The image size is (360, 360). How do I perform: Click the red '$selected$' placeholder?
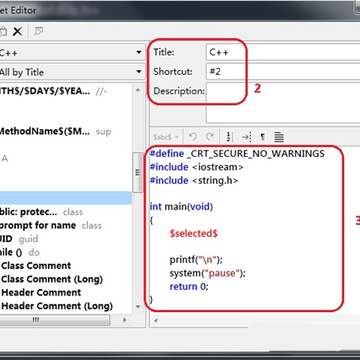tap(194, 233)
